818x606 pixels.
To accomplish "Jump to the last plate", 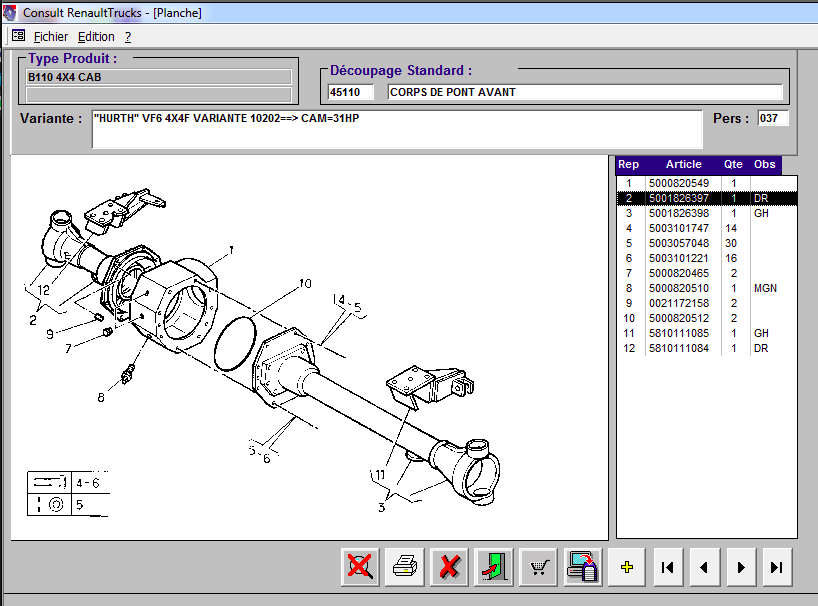I will tap(776, 567).
